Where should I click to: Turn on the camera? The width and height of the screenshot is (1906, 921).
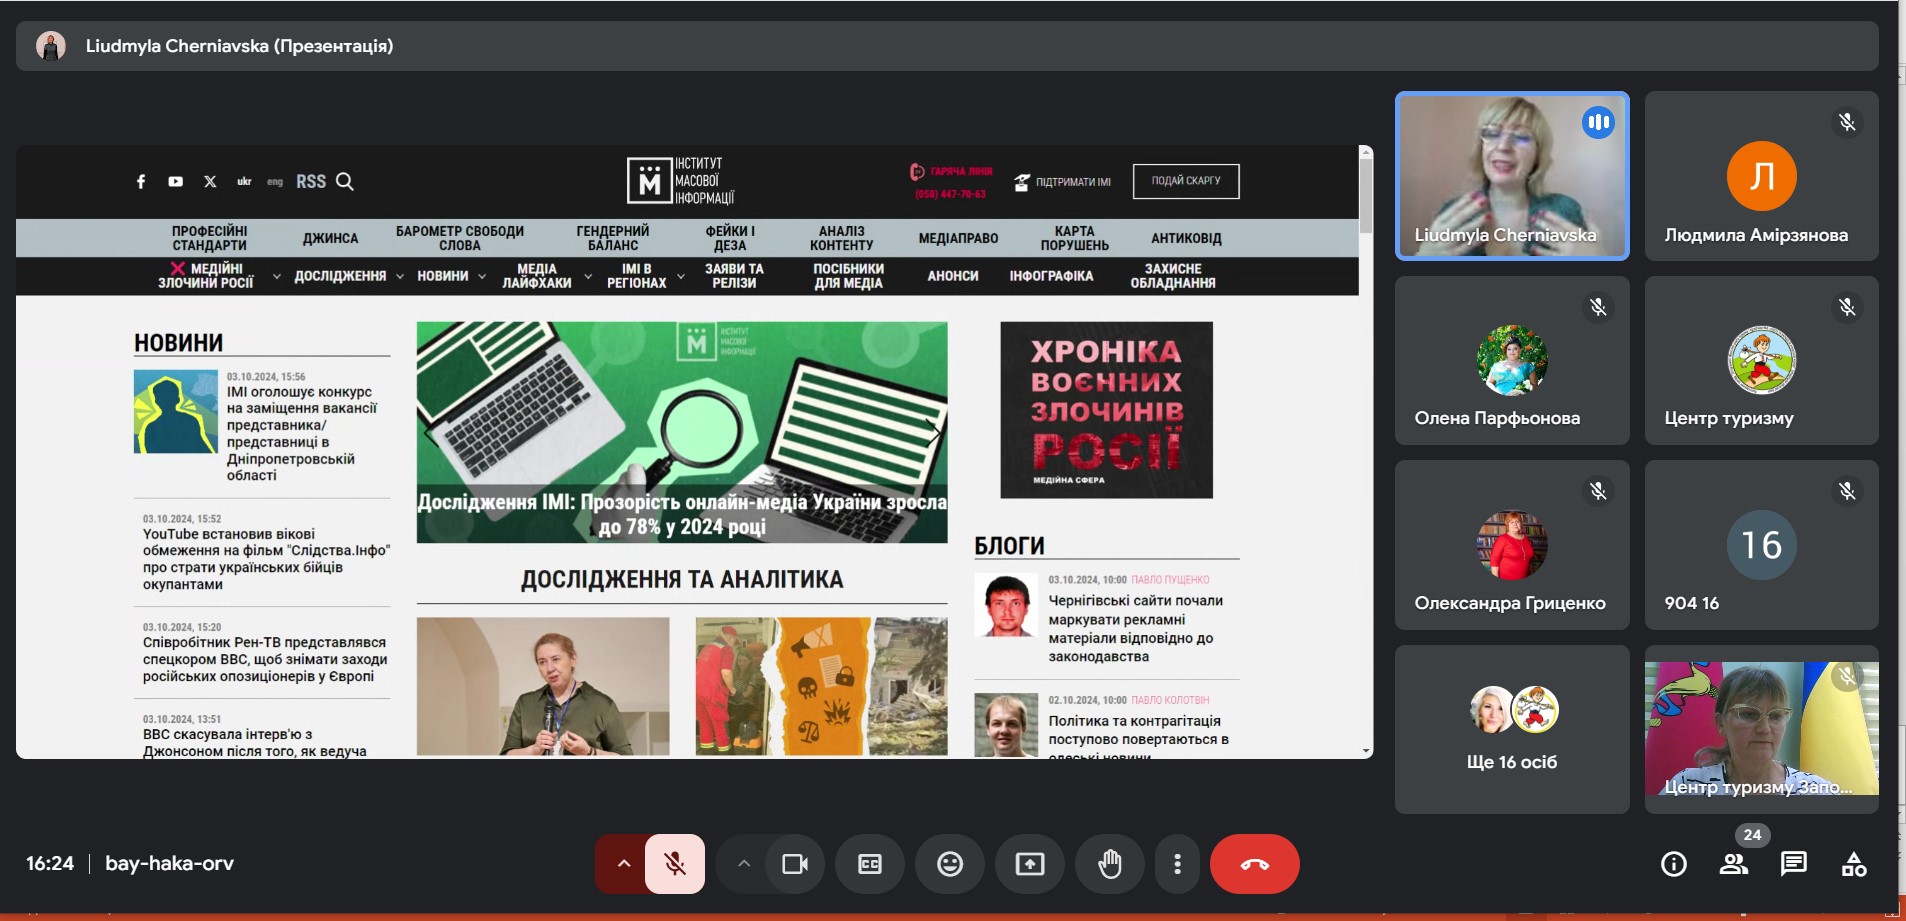coord(795,864)
